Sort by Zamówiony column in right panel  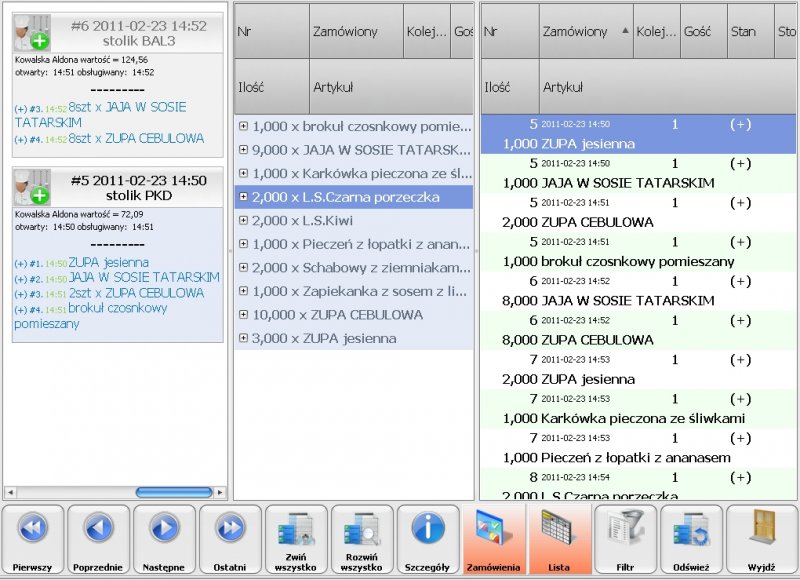(x=586, y=31)
